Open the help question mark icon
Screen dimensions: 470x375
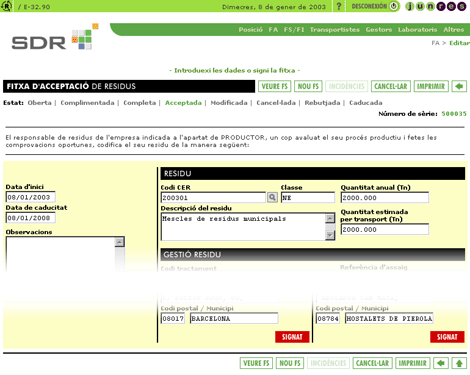[339, 6]
